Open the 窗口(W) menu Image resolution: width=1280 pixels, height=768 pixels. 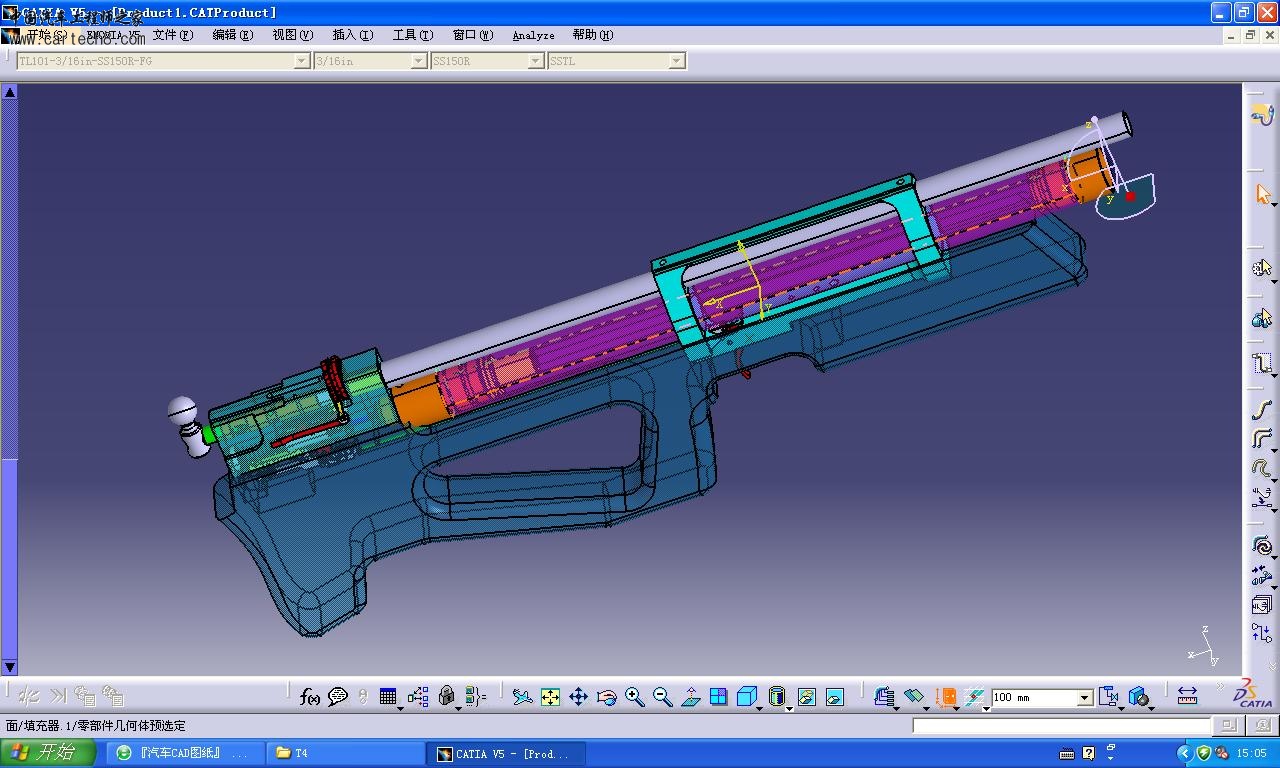472,35
